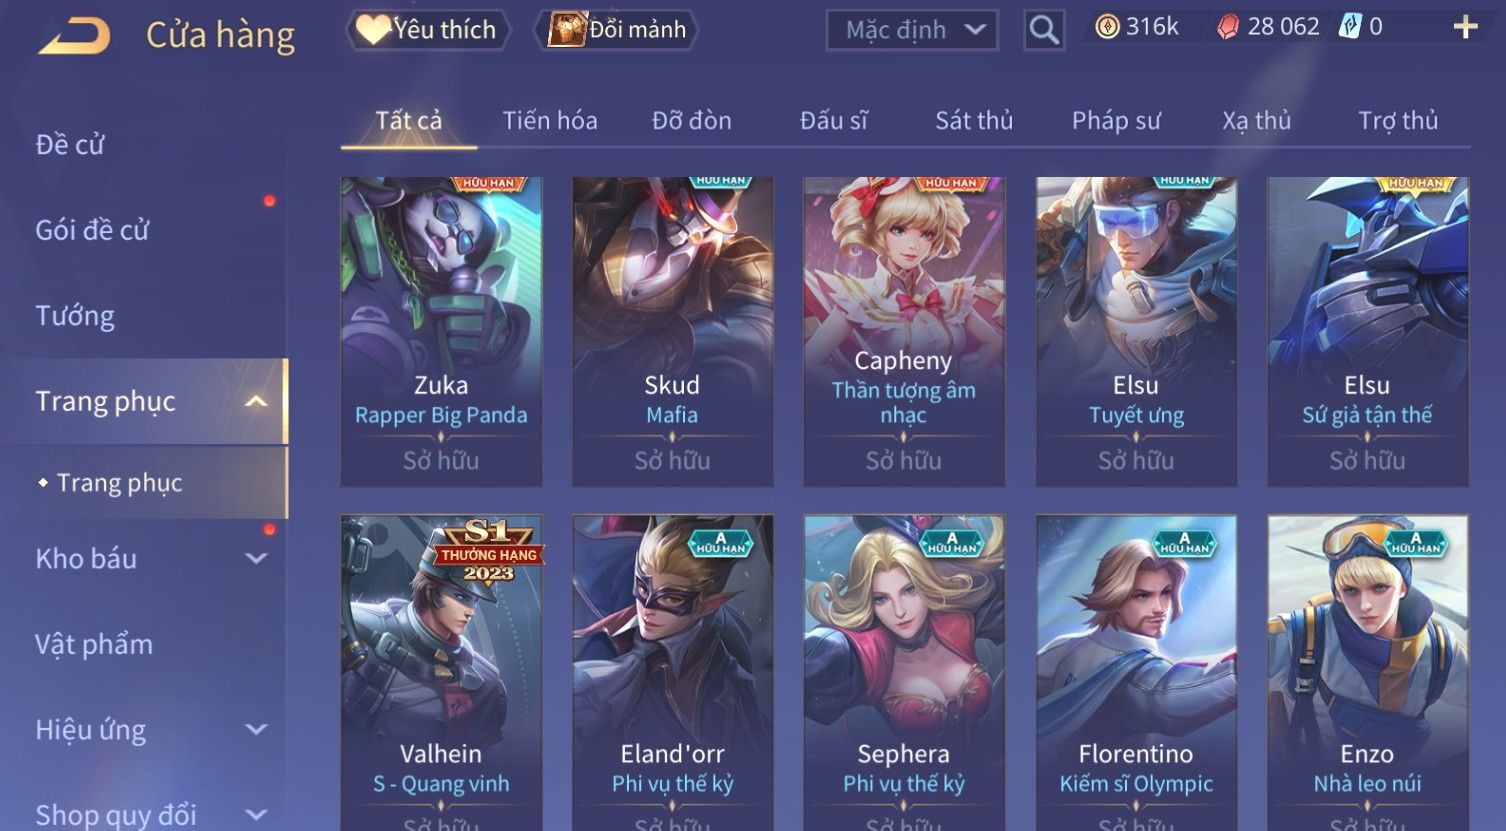Tap the plus icon to add currency

pyautogui.click(x=1465, y=27)
